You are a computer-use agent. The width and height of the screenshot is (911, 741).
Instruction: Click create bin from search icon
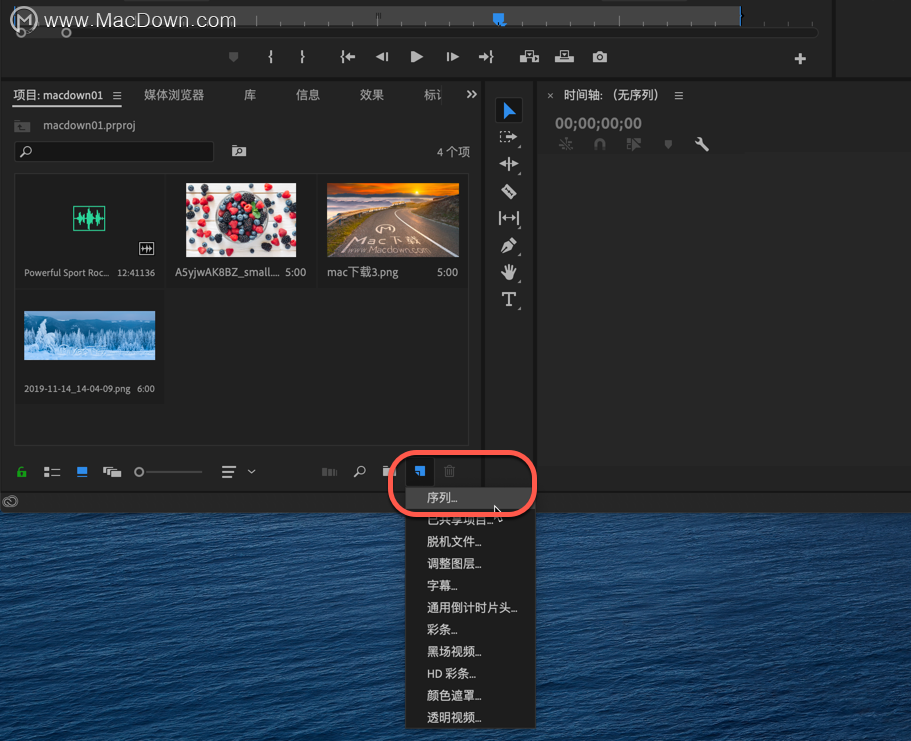239,151
